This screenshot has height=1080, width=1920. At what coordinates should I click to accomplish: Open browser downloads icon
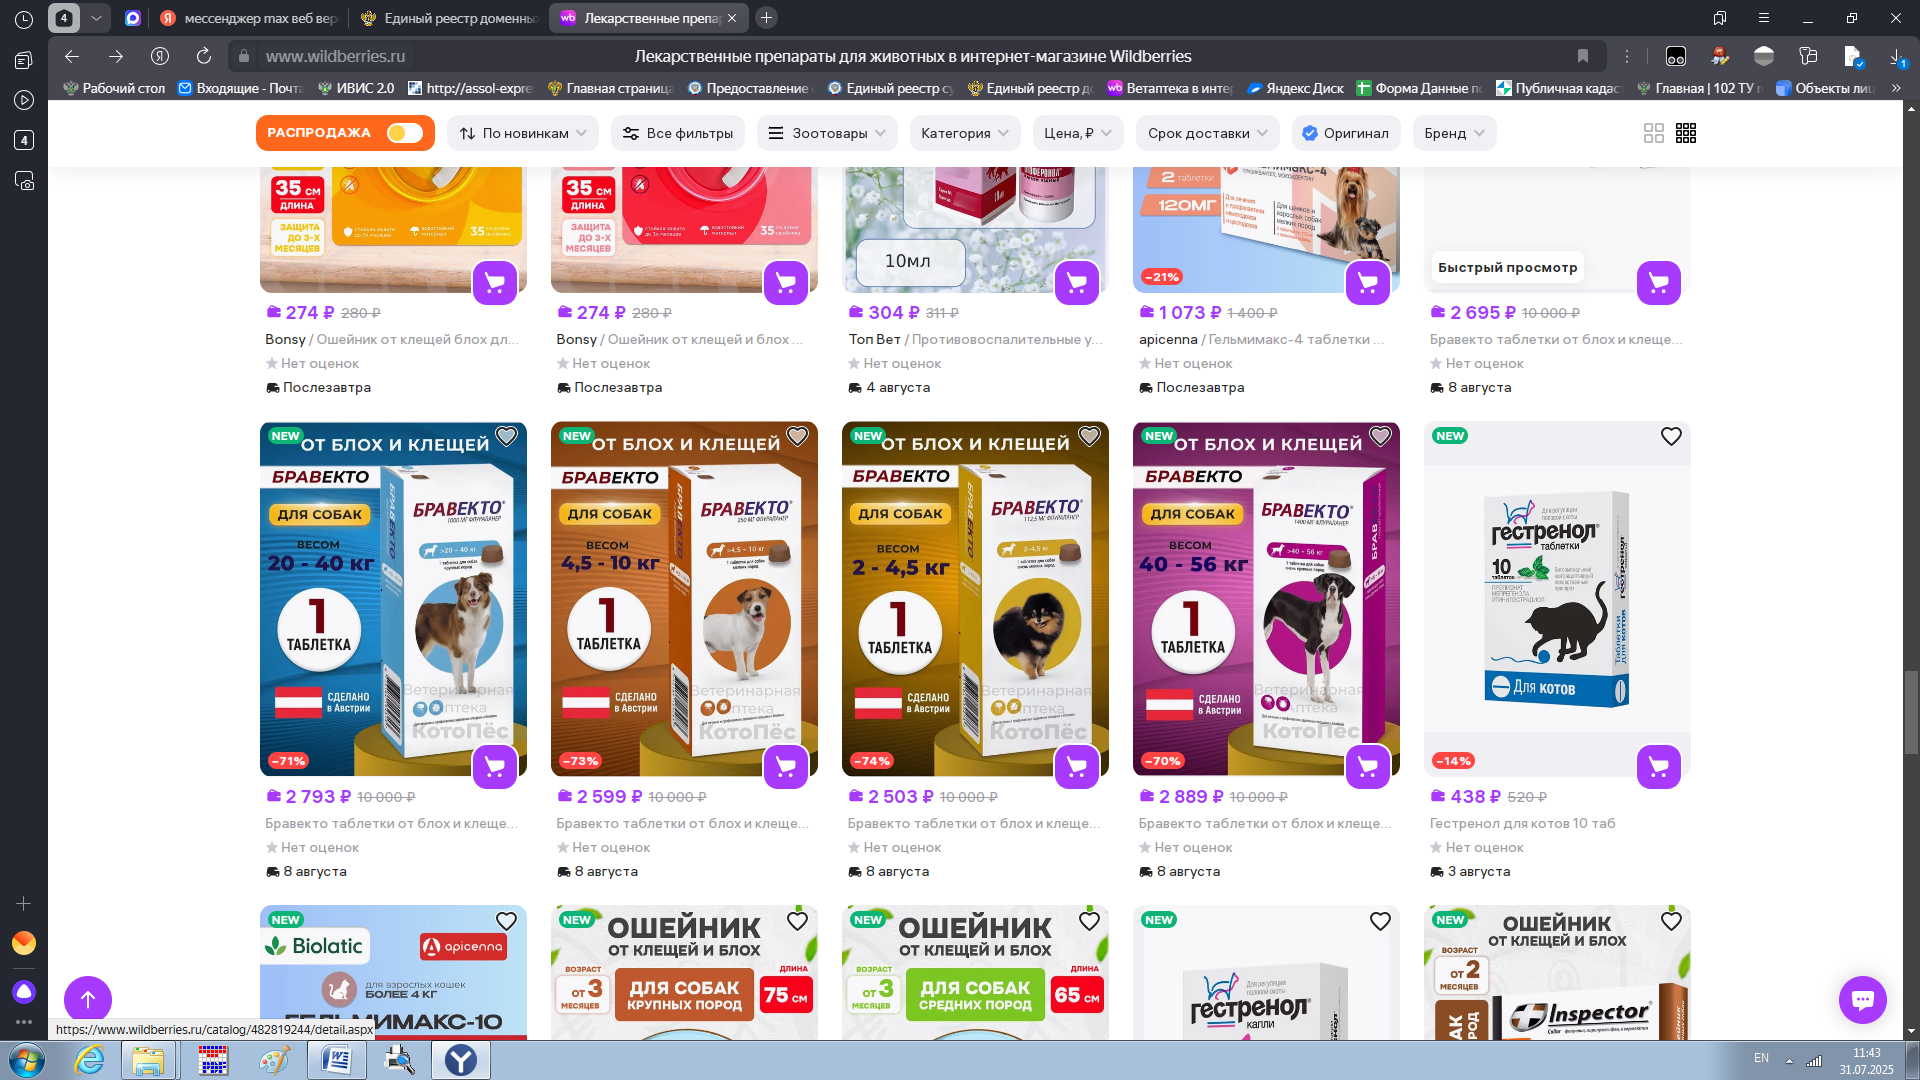[x=1896, y=57]
